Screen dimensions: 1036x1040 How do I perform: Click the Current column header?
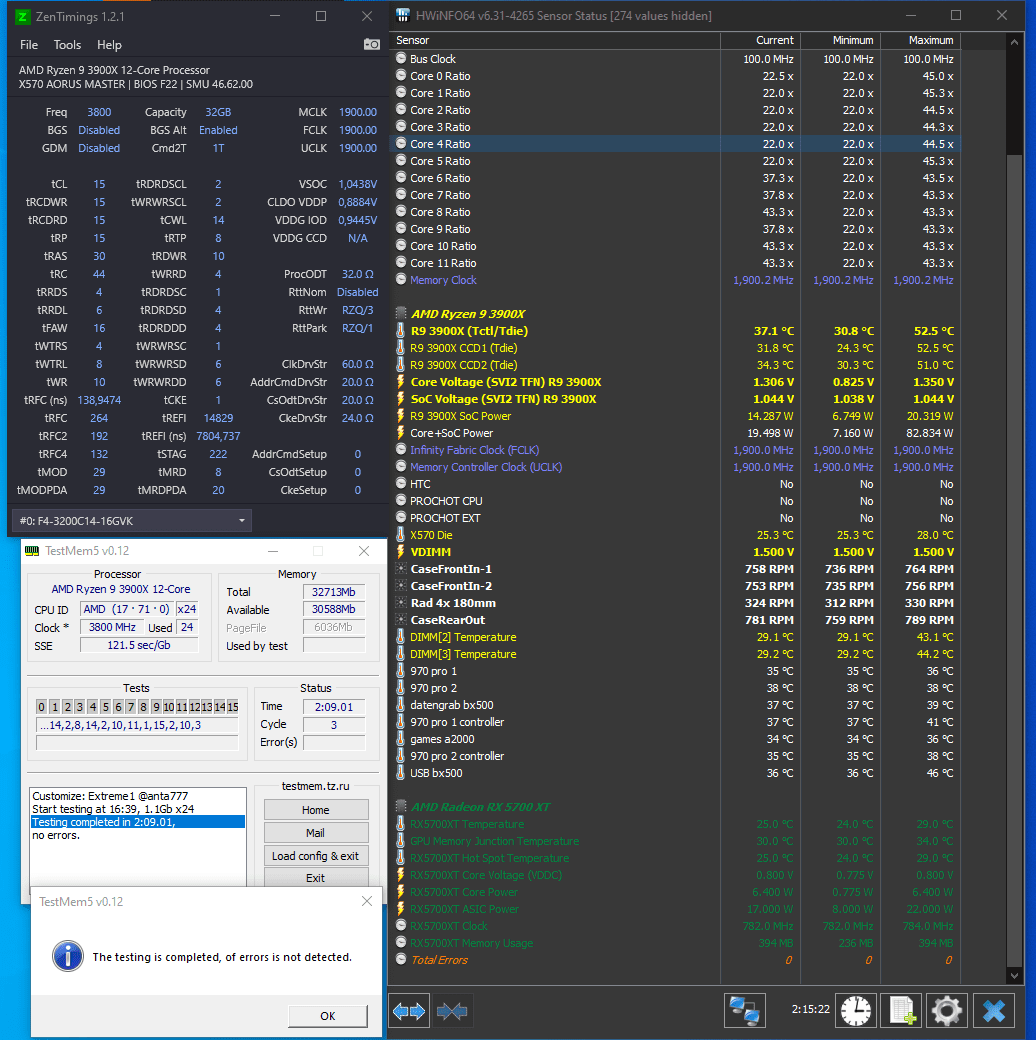(x=761, y=40)
